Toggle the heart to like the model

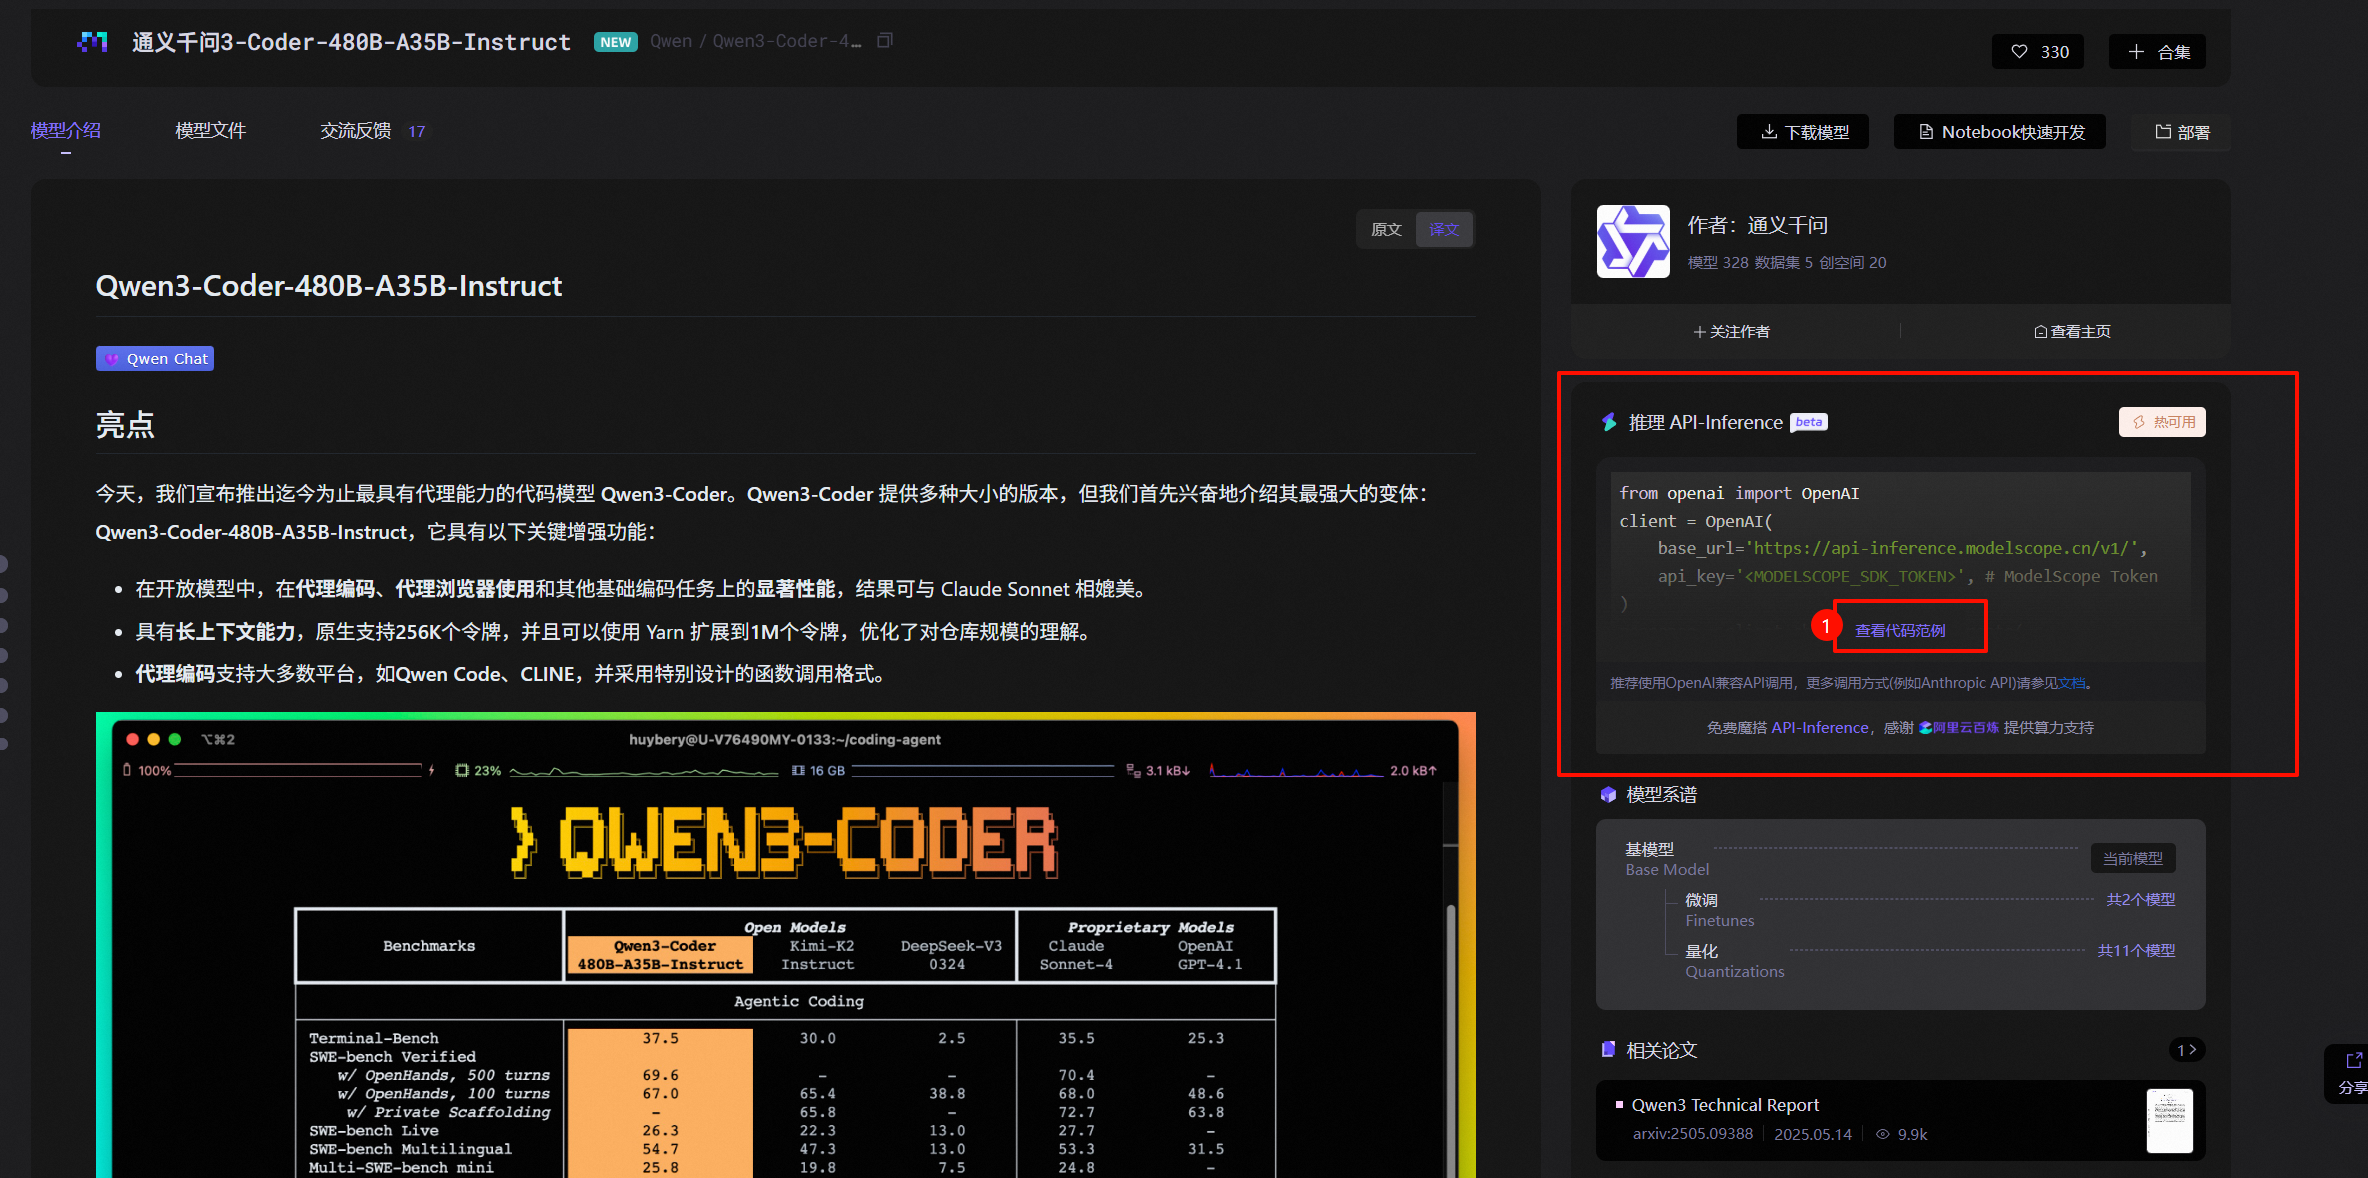[x=2018, y=51]
